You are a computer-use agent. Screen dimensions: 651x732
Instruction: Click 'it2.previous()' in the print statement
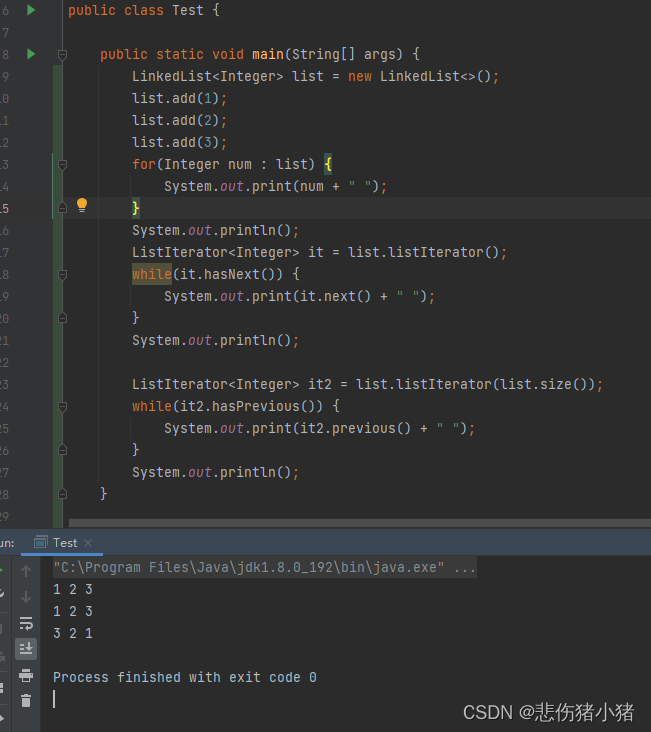[x=355, y=429]
